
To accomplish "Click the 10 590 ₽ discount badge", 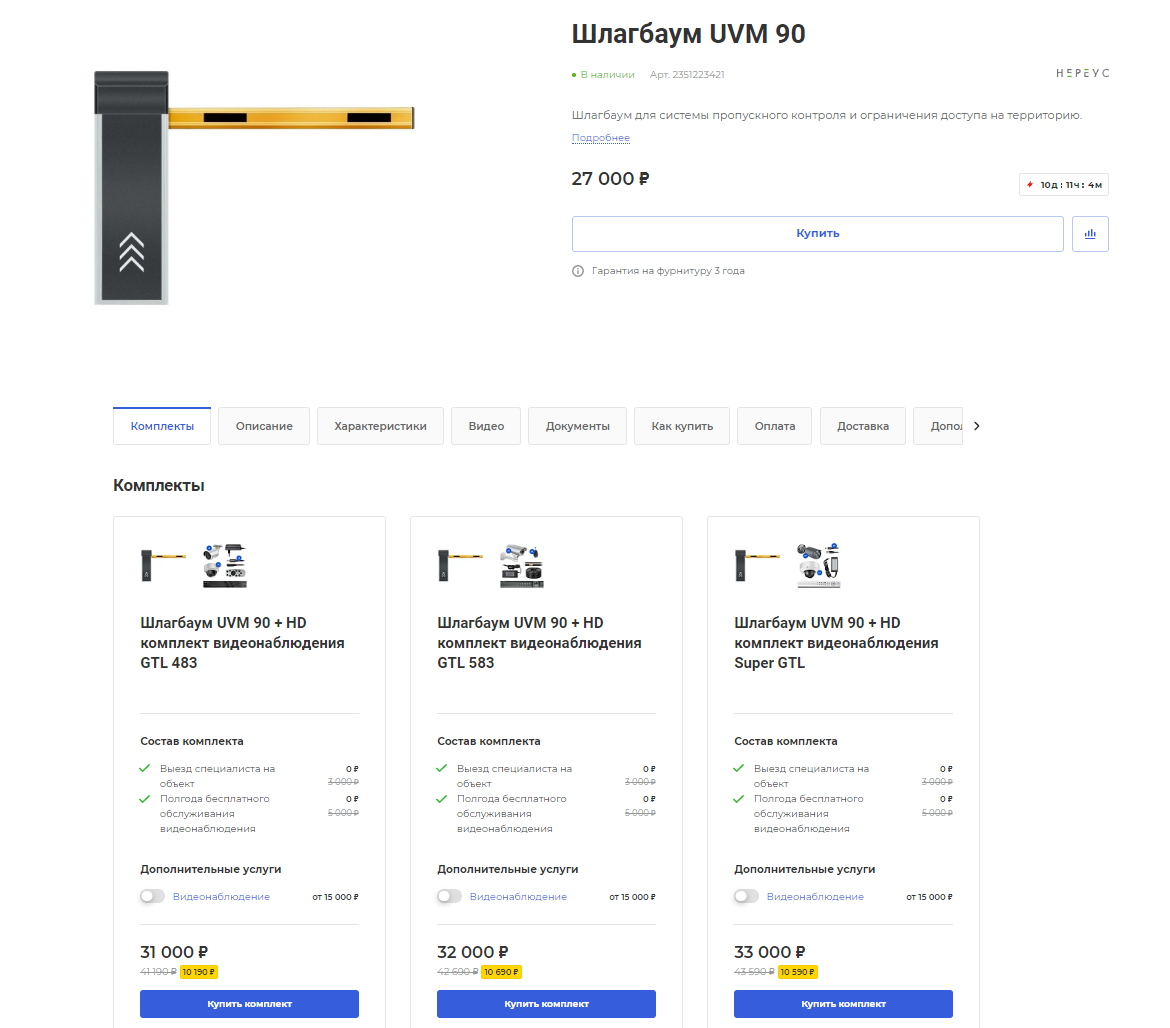I will tap(798, 972).
